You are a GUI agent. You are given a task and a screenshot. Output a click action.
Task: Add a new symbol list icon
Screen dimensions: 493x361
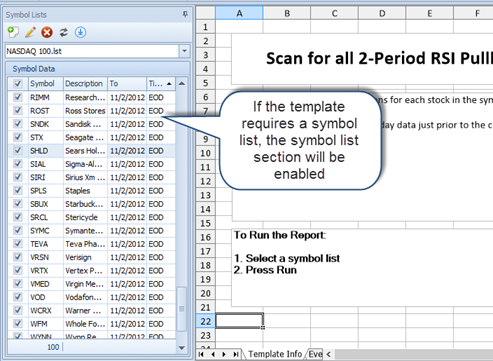coord(13,32)
